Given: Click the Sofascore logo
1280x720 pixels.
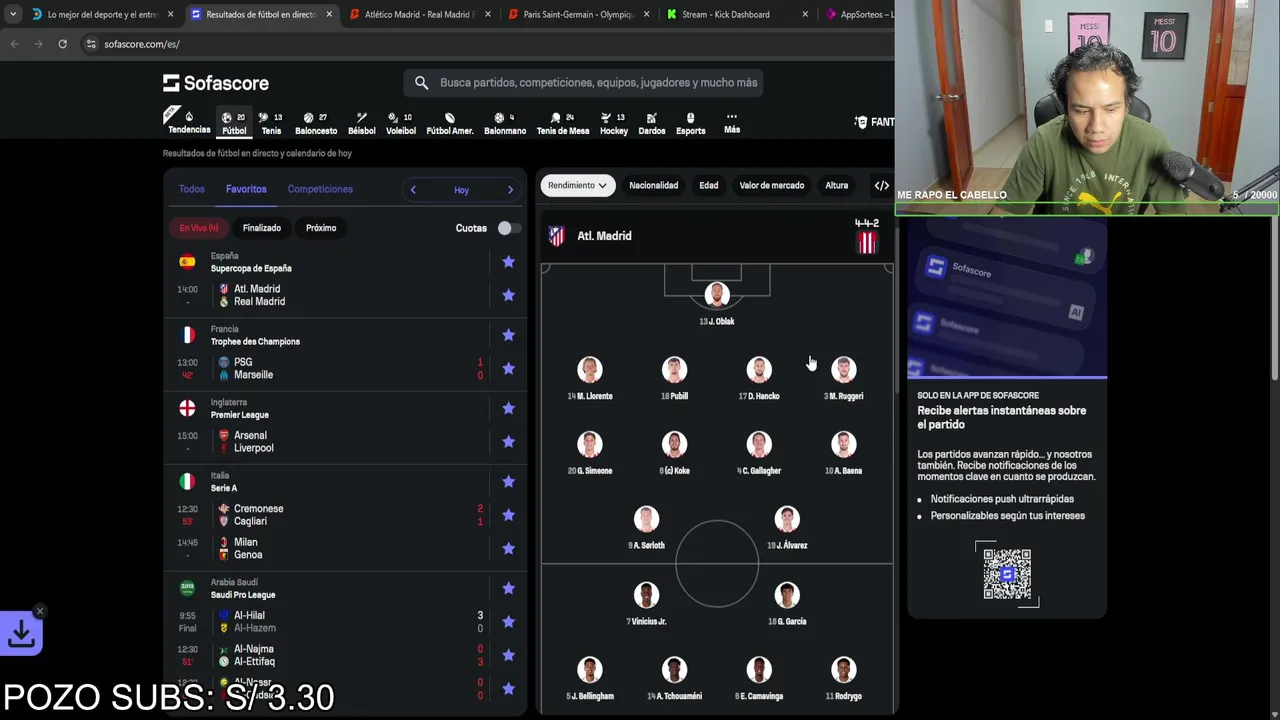Looking at the screenshot, I should click(216, 83).
